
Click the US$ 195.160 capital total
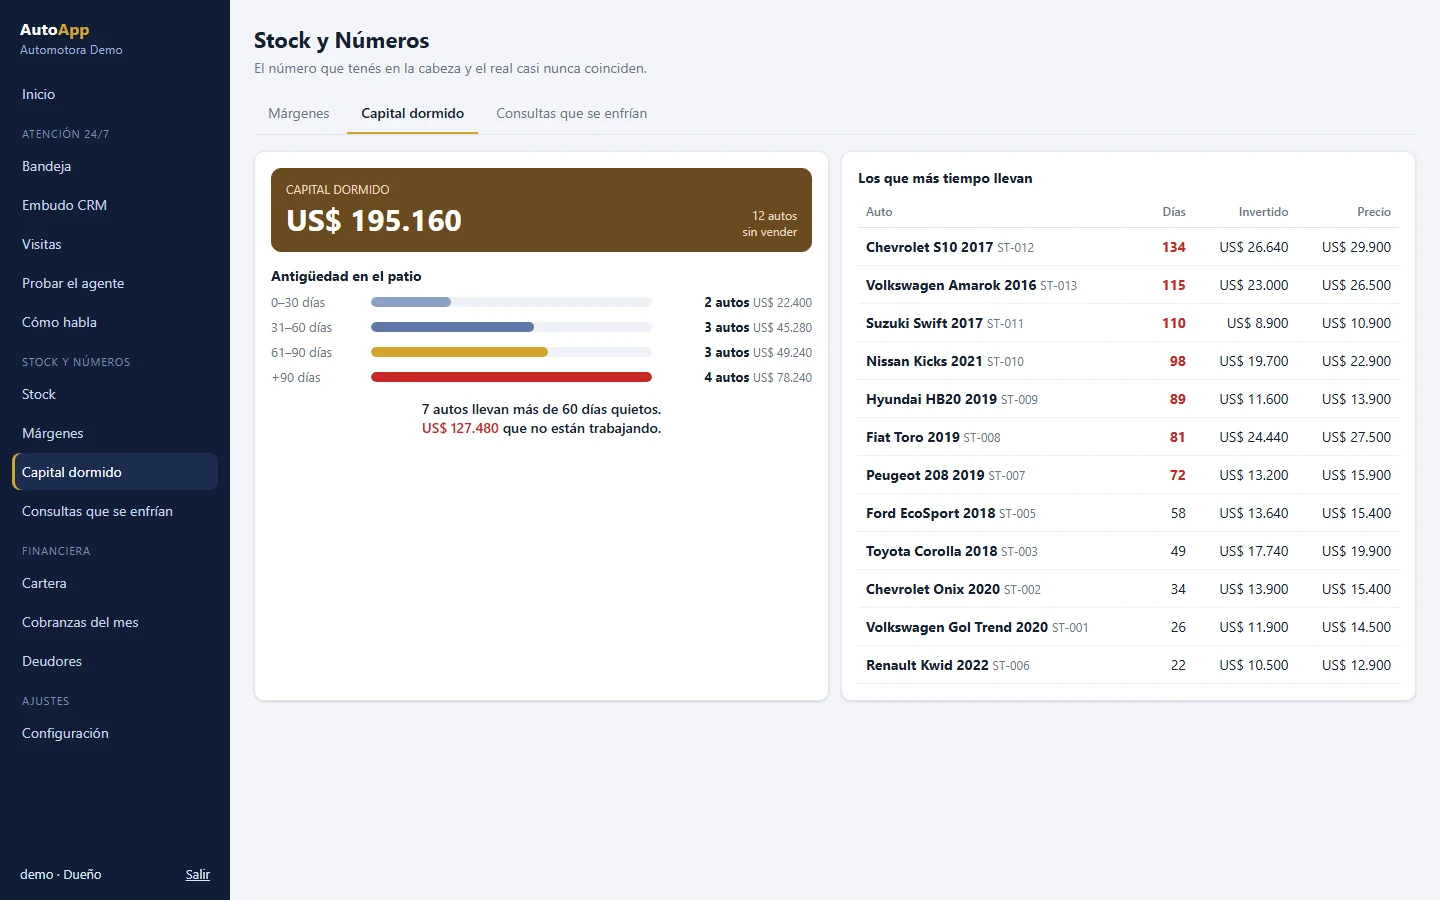click(x=374, y=221)
